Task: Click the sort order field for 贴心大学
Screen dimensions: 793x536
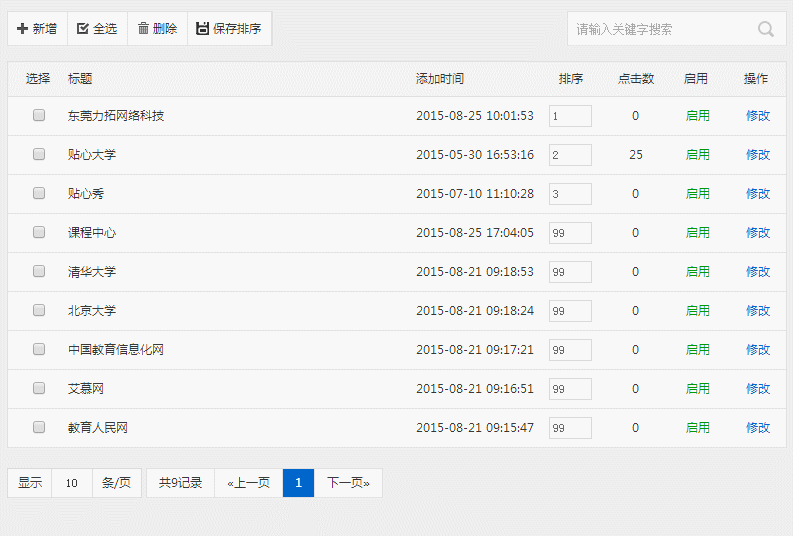Action: point(570,155)
